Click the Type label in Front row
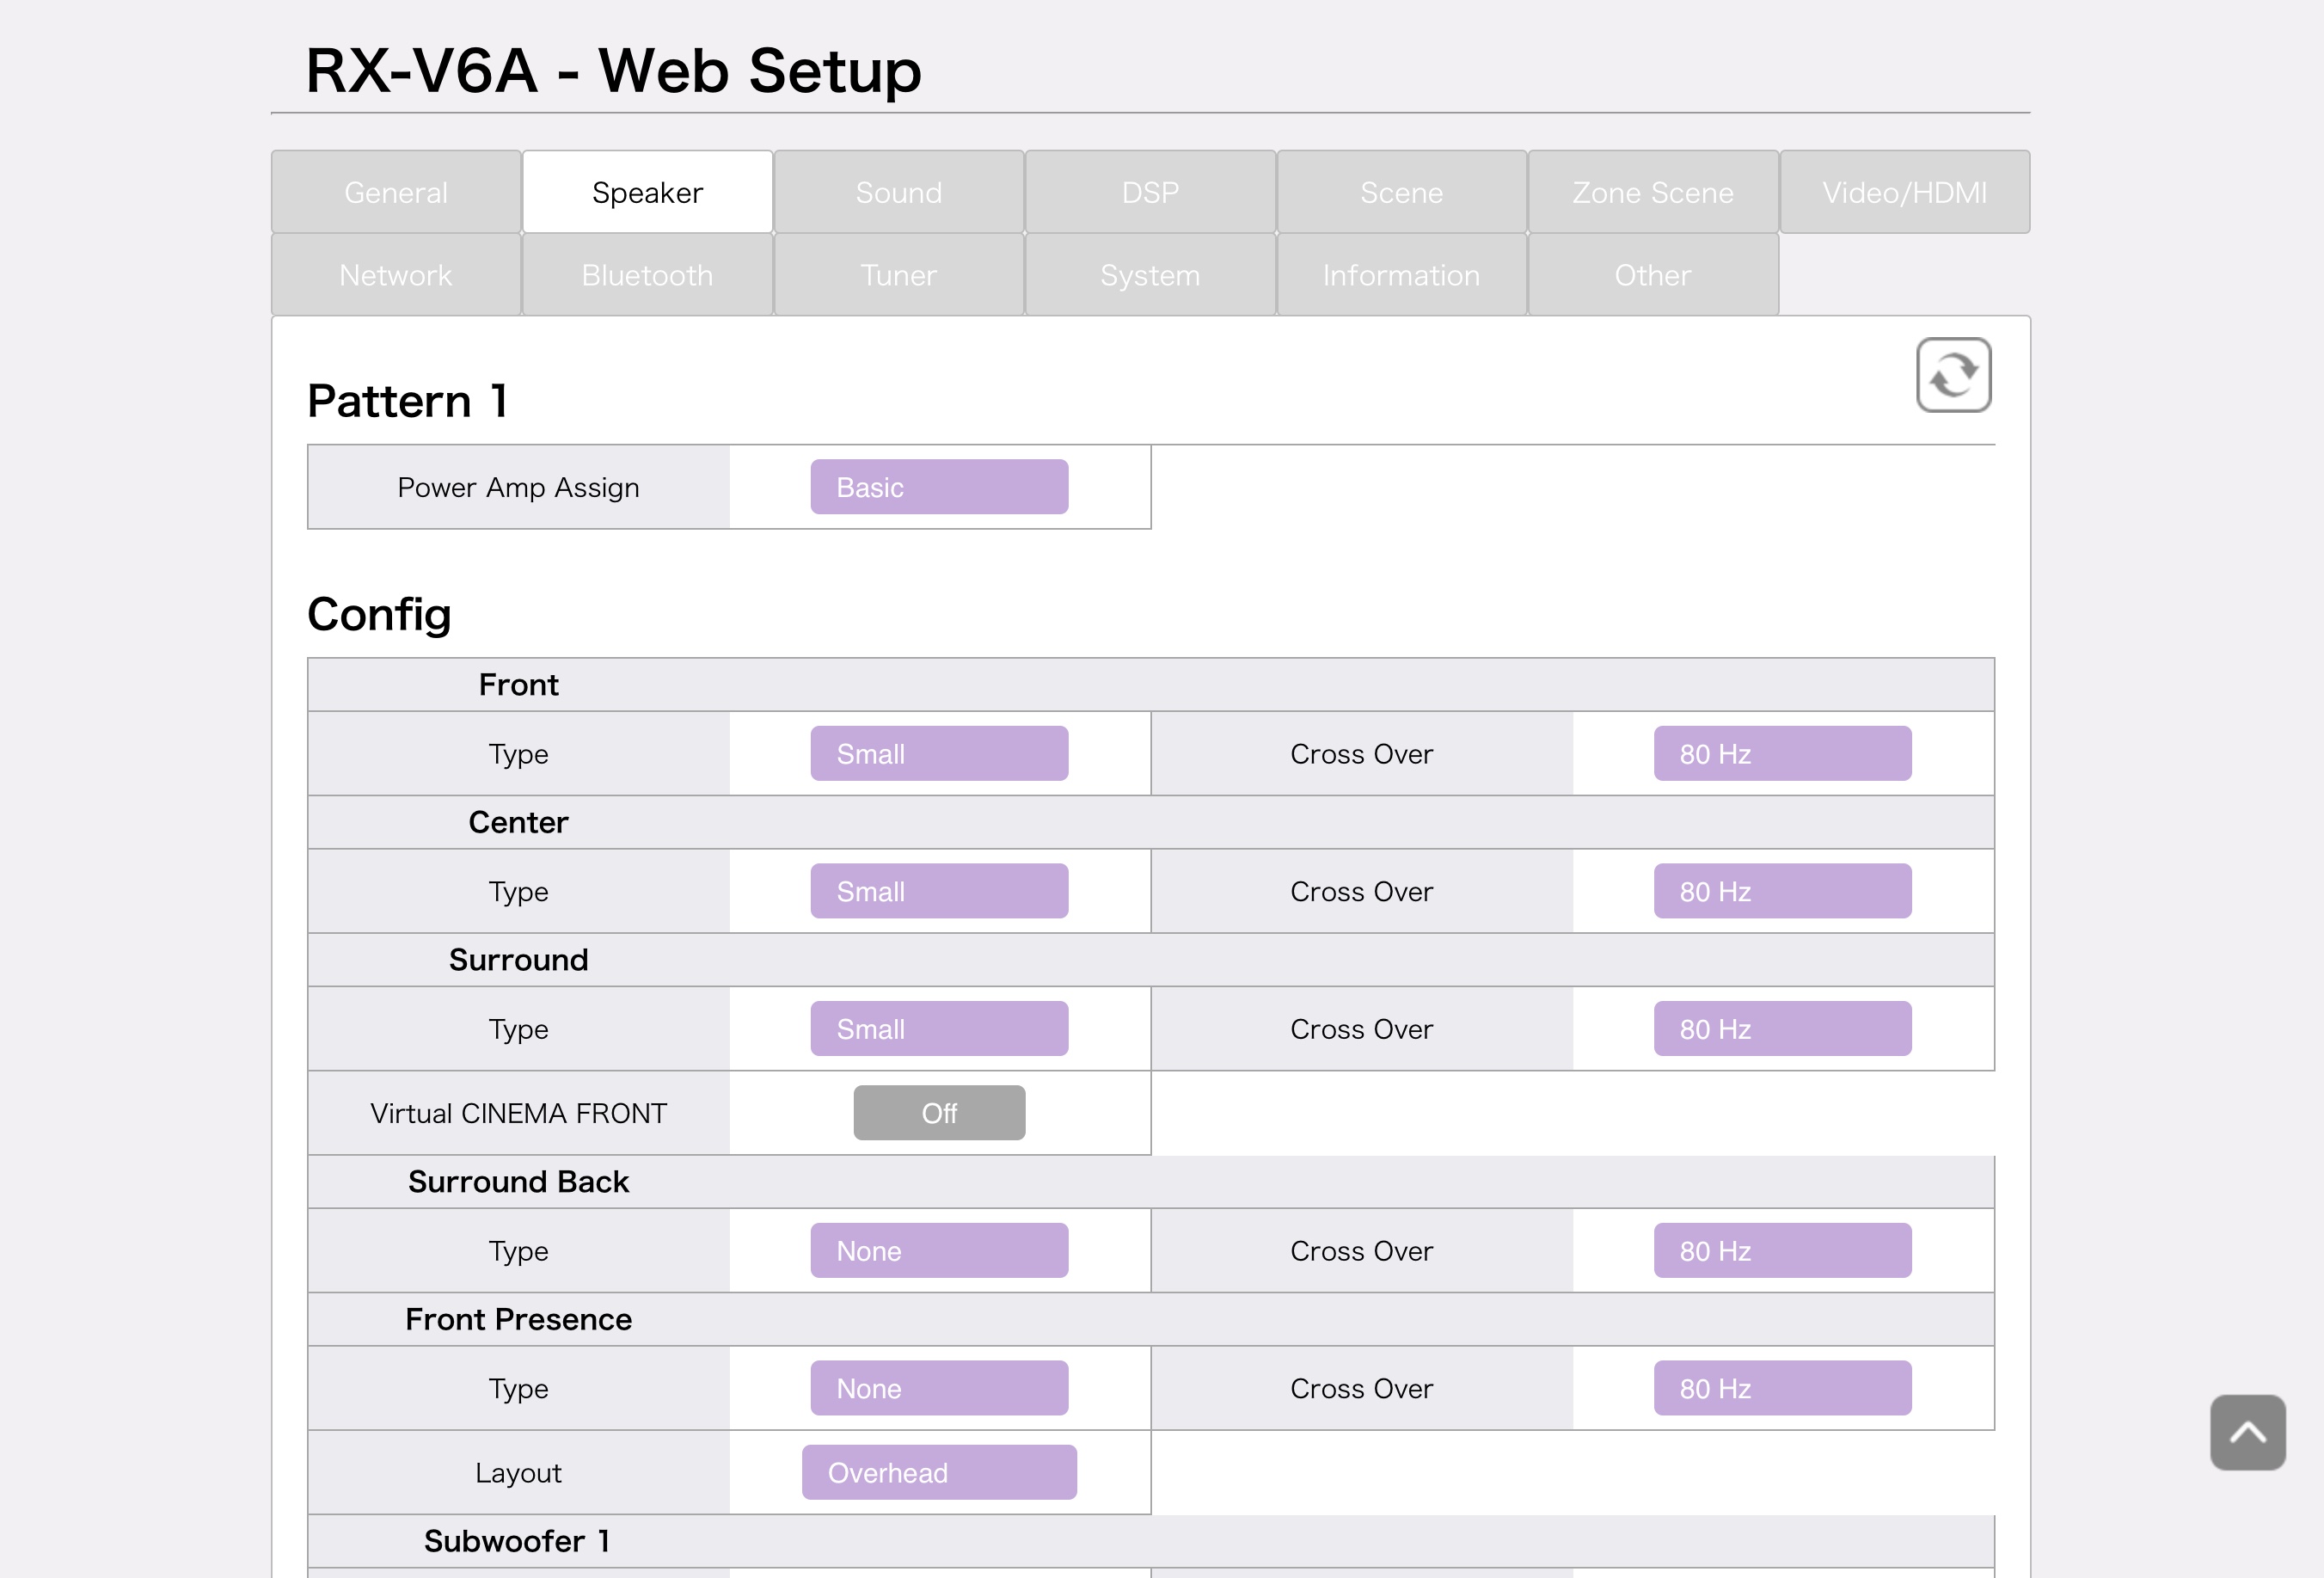This screenshot has height=1578, width=2324. [518, 754]
